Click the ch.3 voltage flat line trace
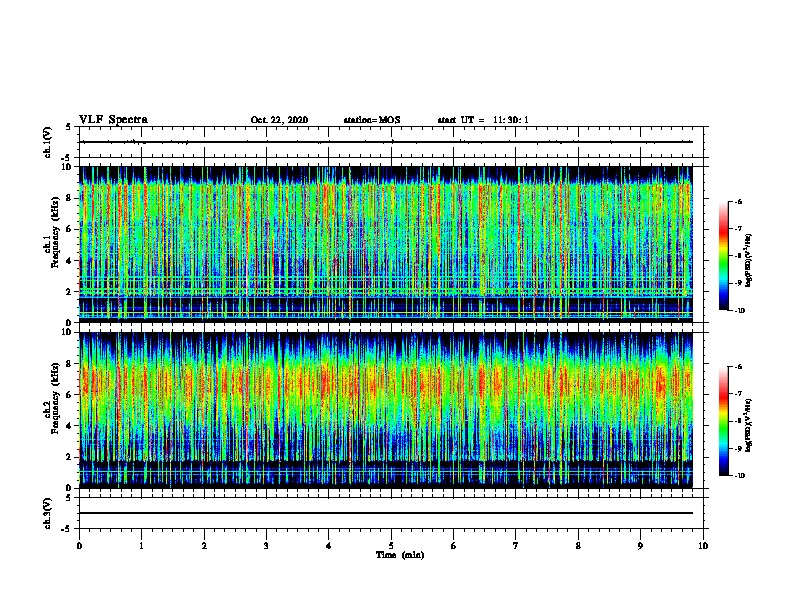Viewport: 792px width, 612px height. 386,513
